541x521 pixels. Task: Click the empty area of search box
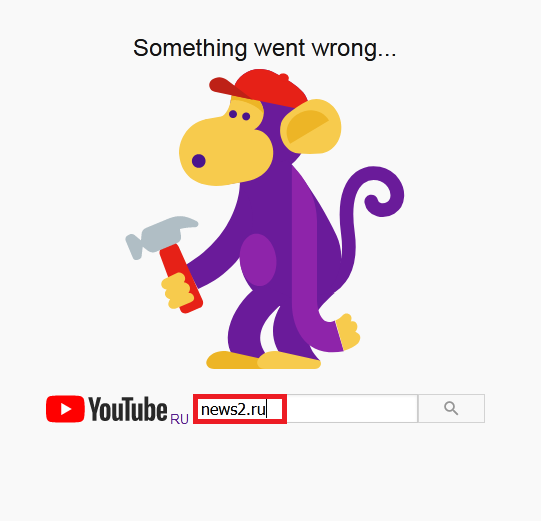352,409
